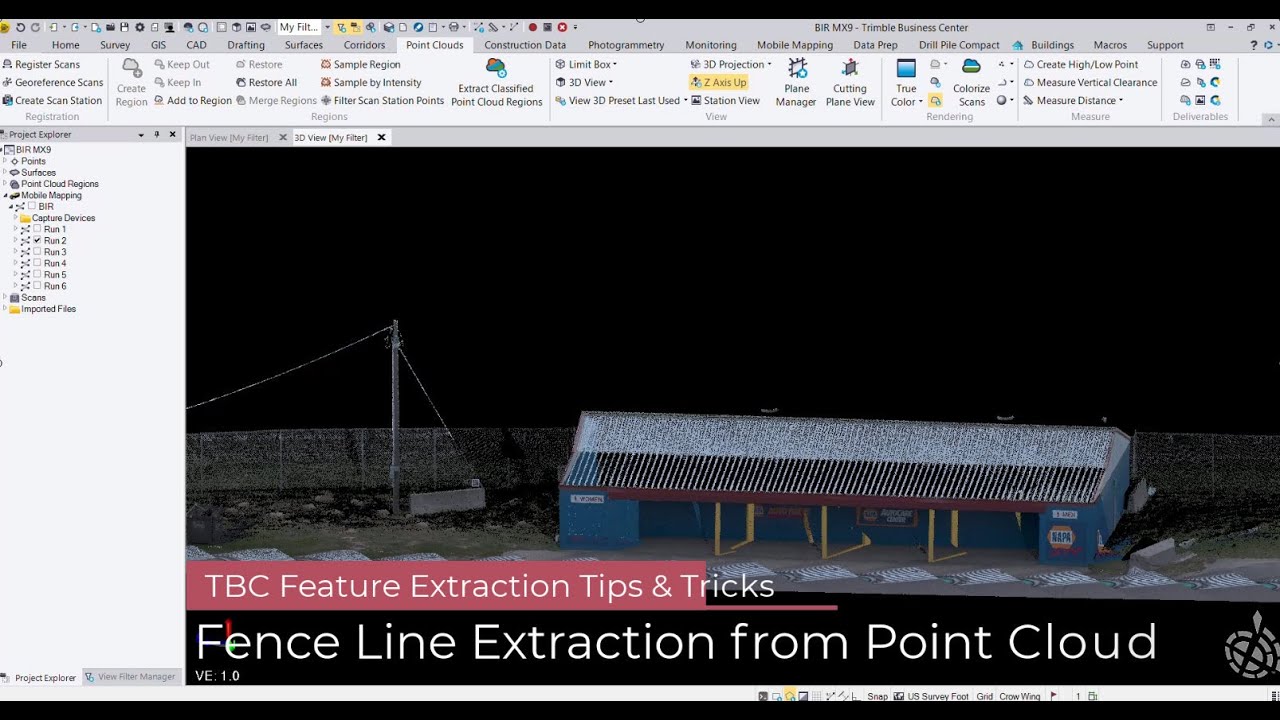
Task: Expand the Points tree node
Action: 5,161
